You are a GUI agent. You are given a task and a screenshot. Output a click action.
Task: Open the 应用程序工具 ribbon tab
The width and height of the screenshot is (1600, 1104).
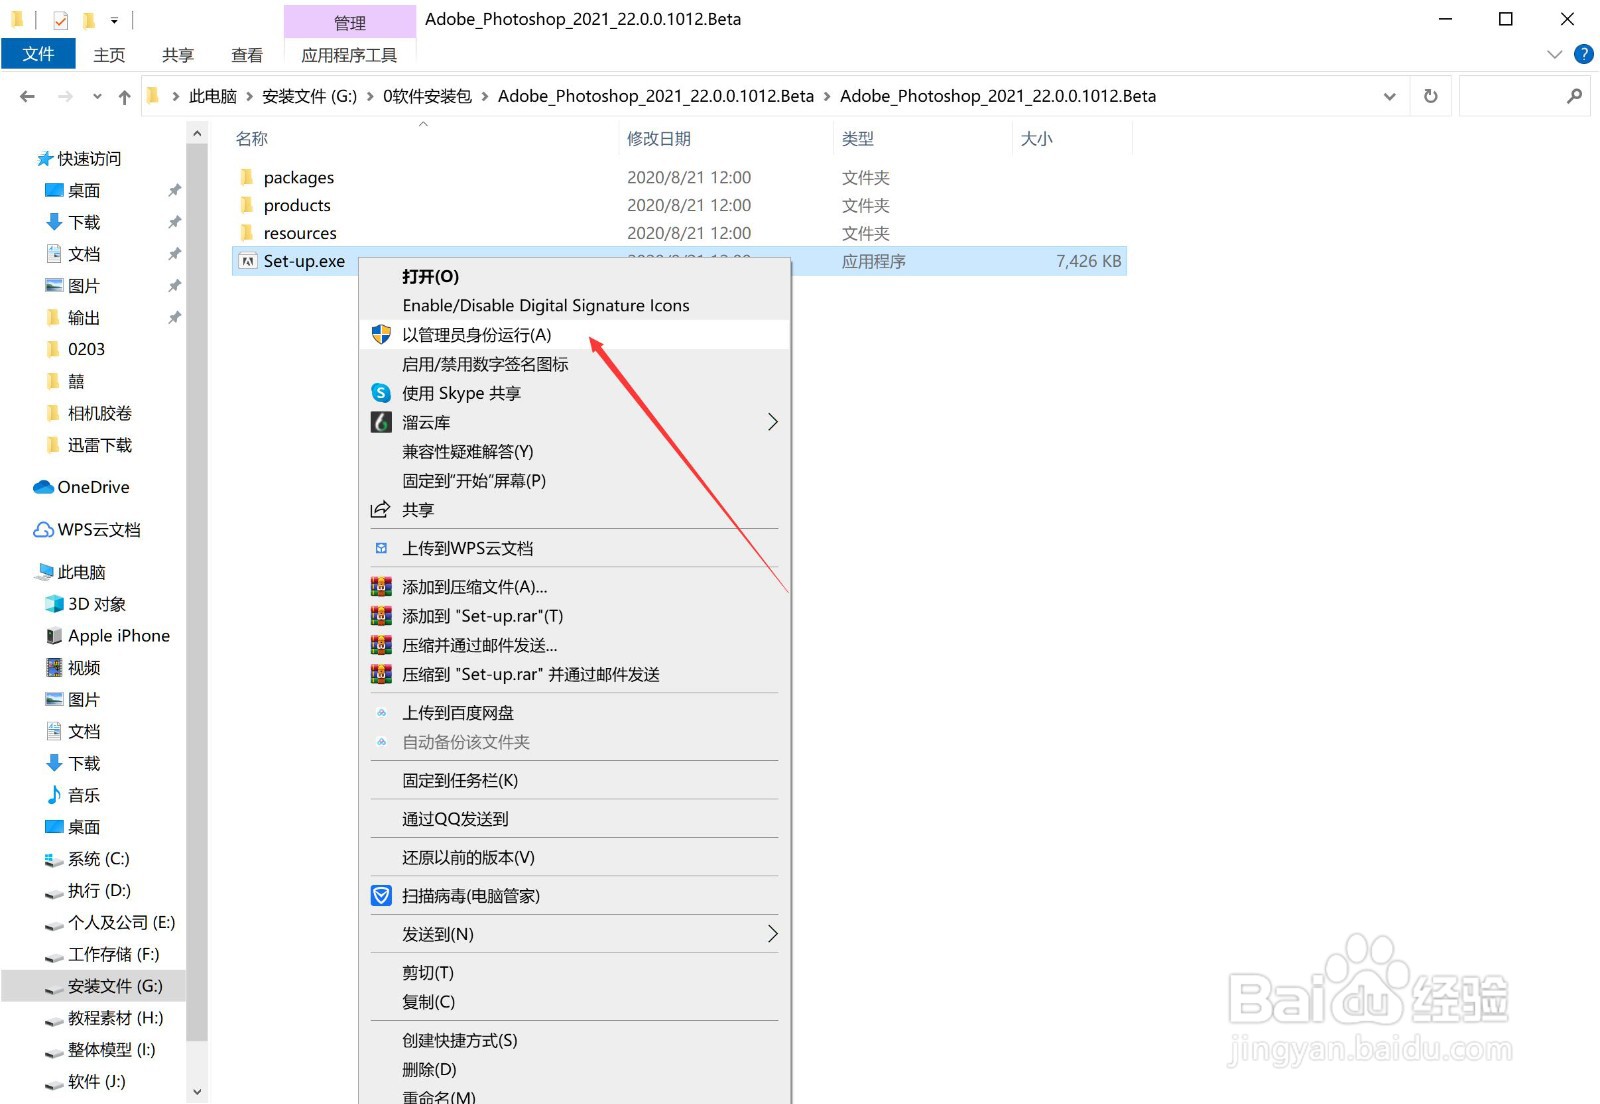pyautogui.click(x=349, y=55)
